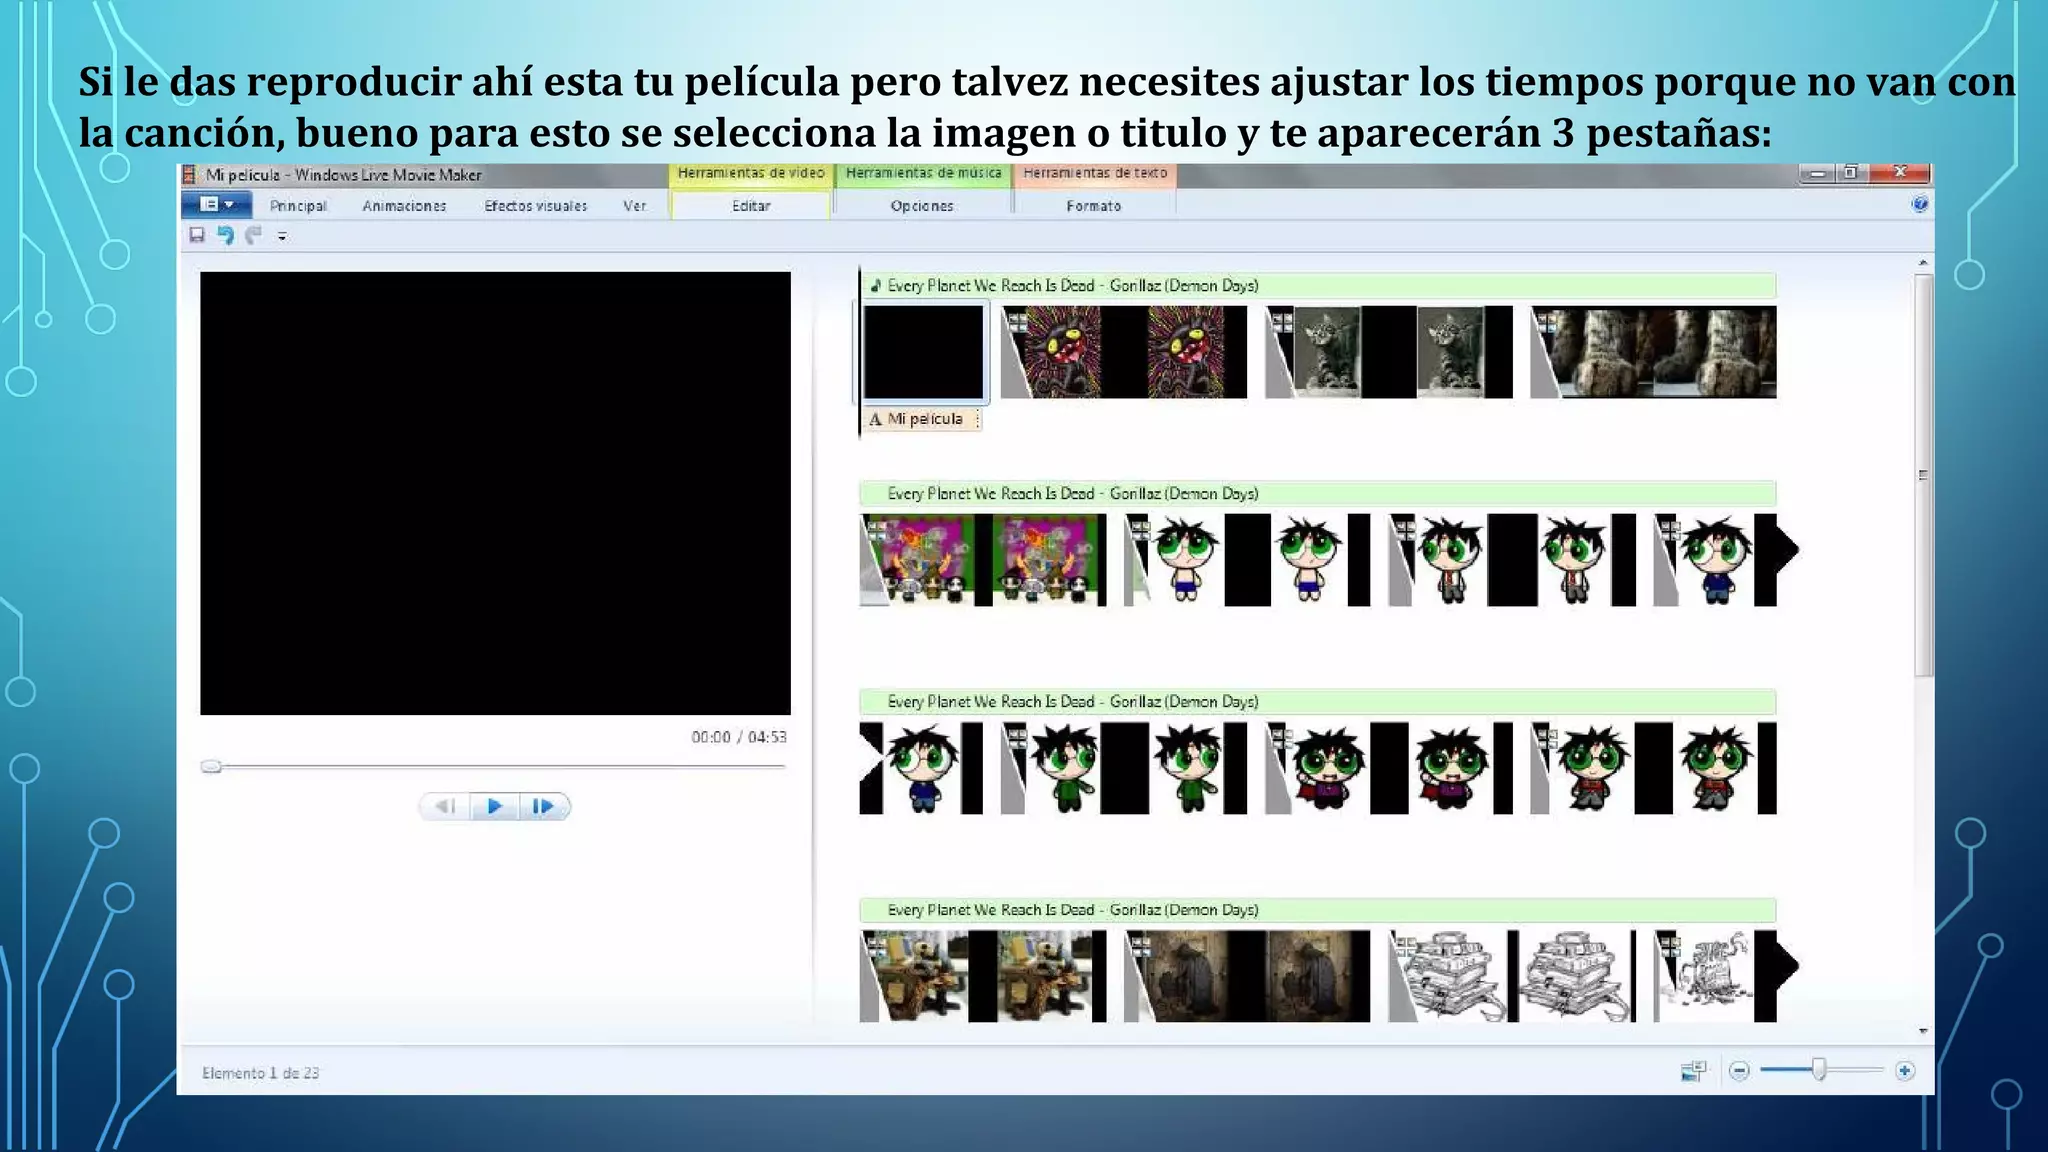The width and height of the screenshot is (2048, 1152).
Task: Open the Opciones tab under music tools
Action: tap(922, 206)
